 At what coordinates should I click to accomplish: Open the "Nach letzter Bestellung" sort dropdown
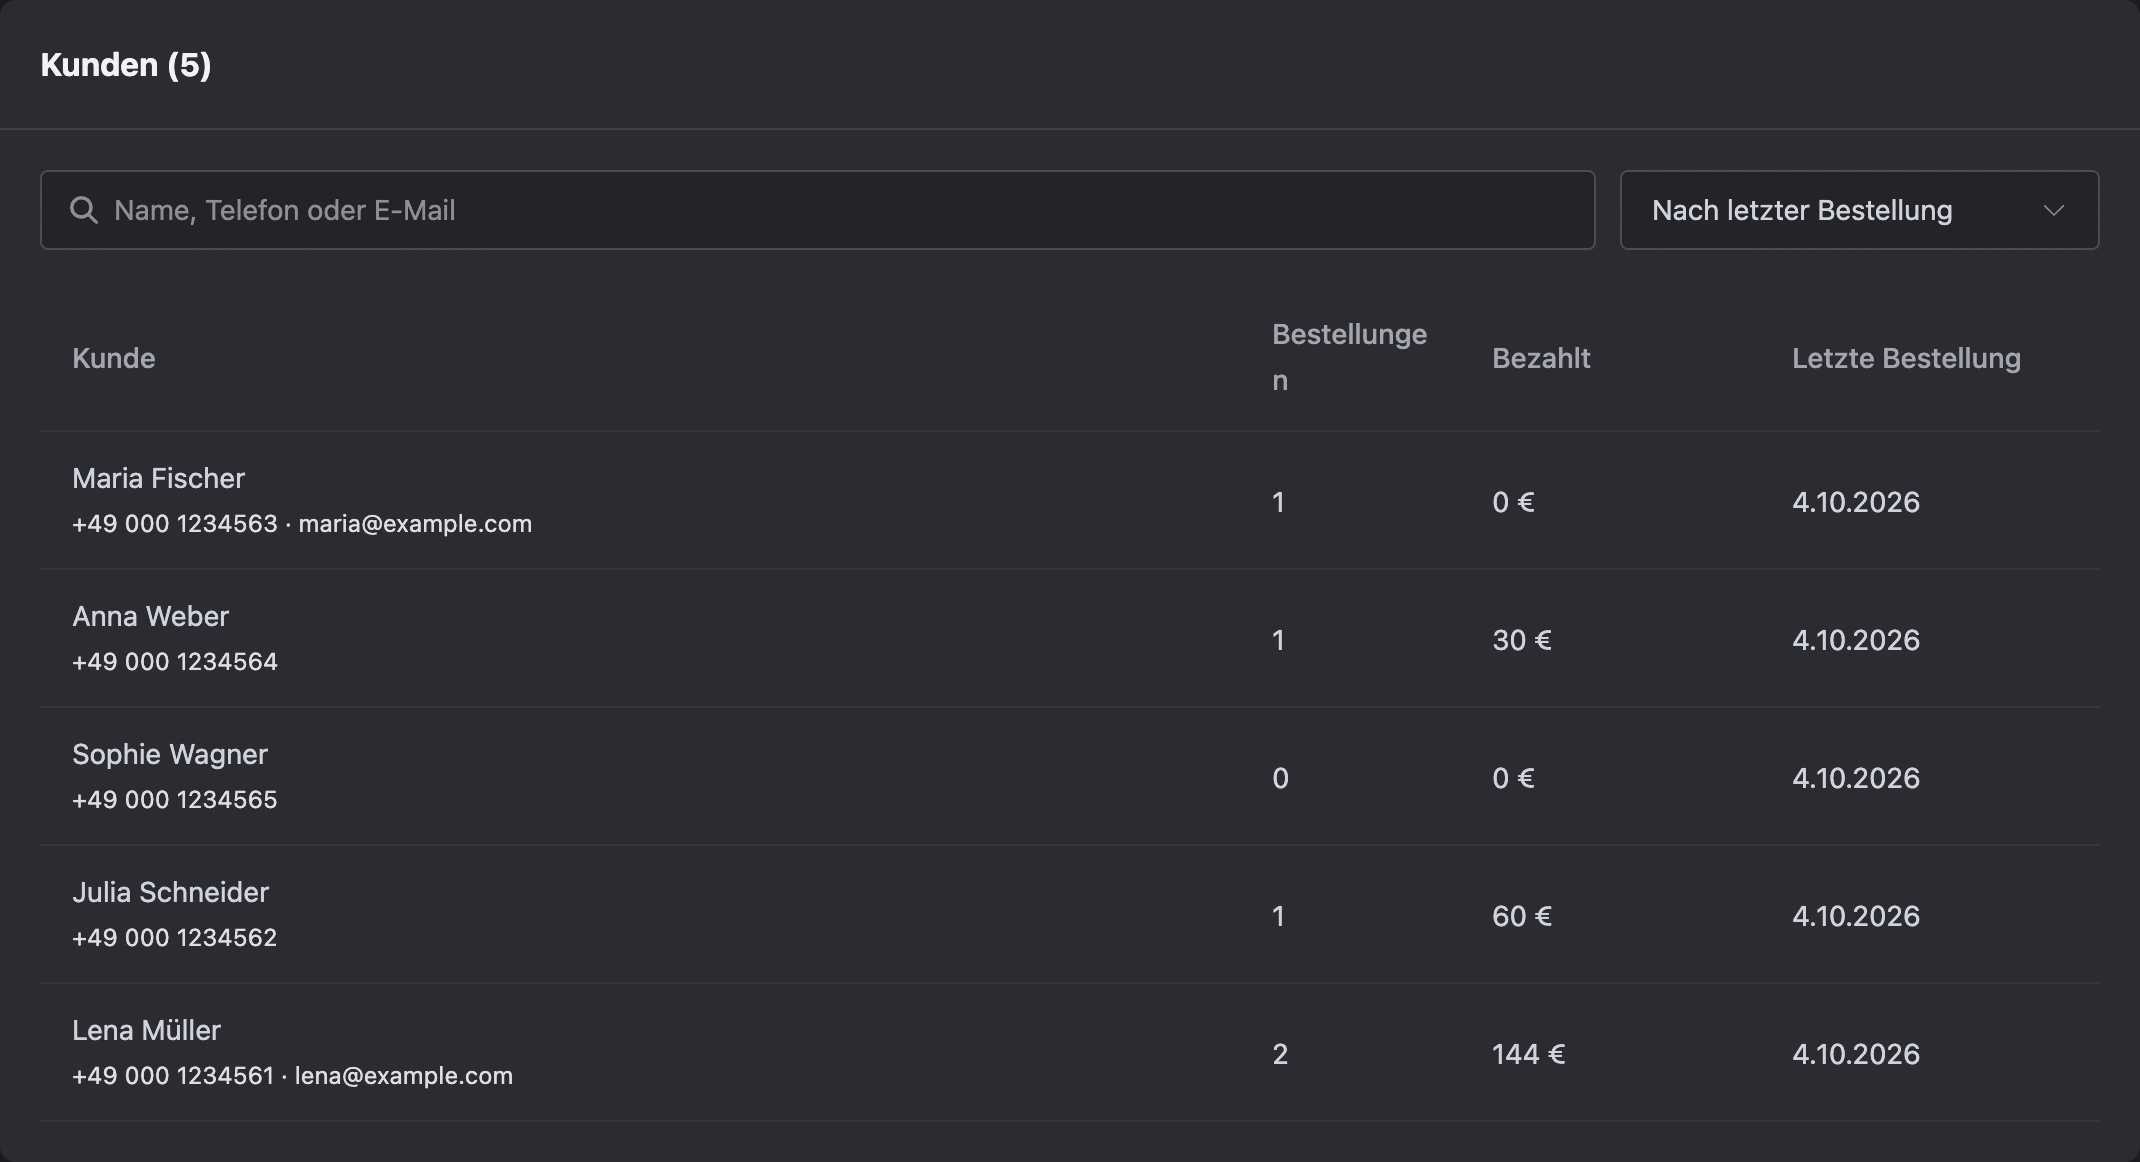(x=1859, y=210)
